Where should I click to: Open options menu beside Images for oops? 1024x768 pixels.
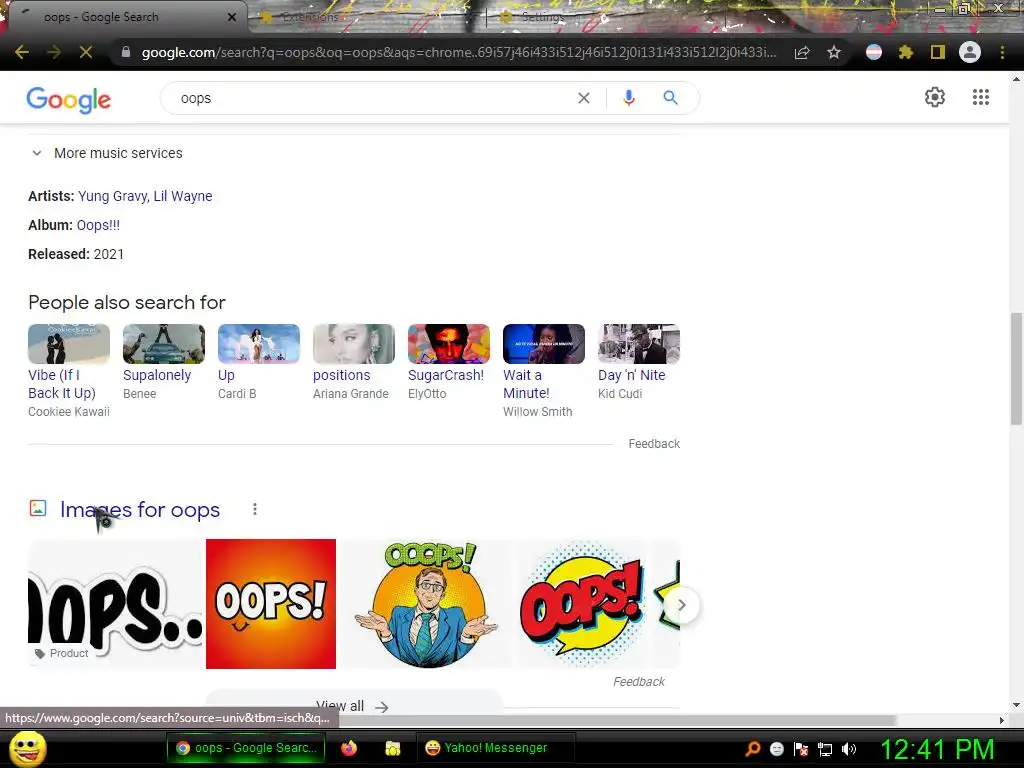tap(255, 509)
